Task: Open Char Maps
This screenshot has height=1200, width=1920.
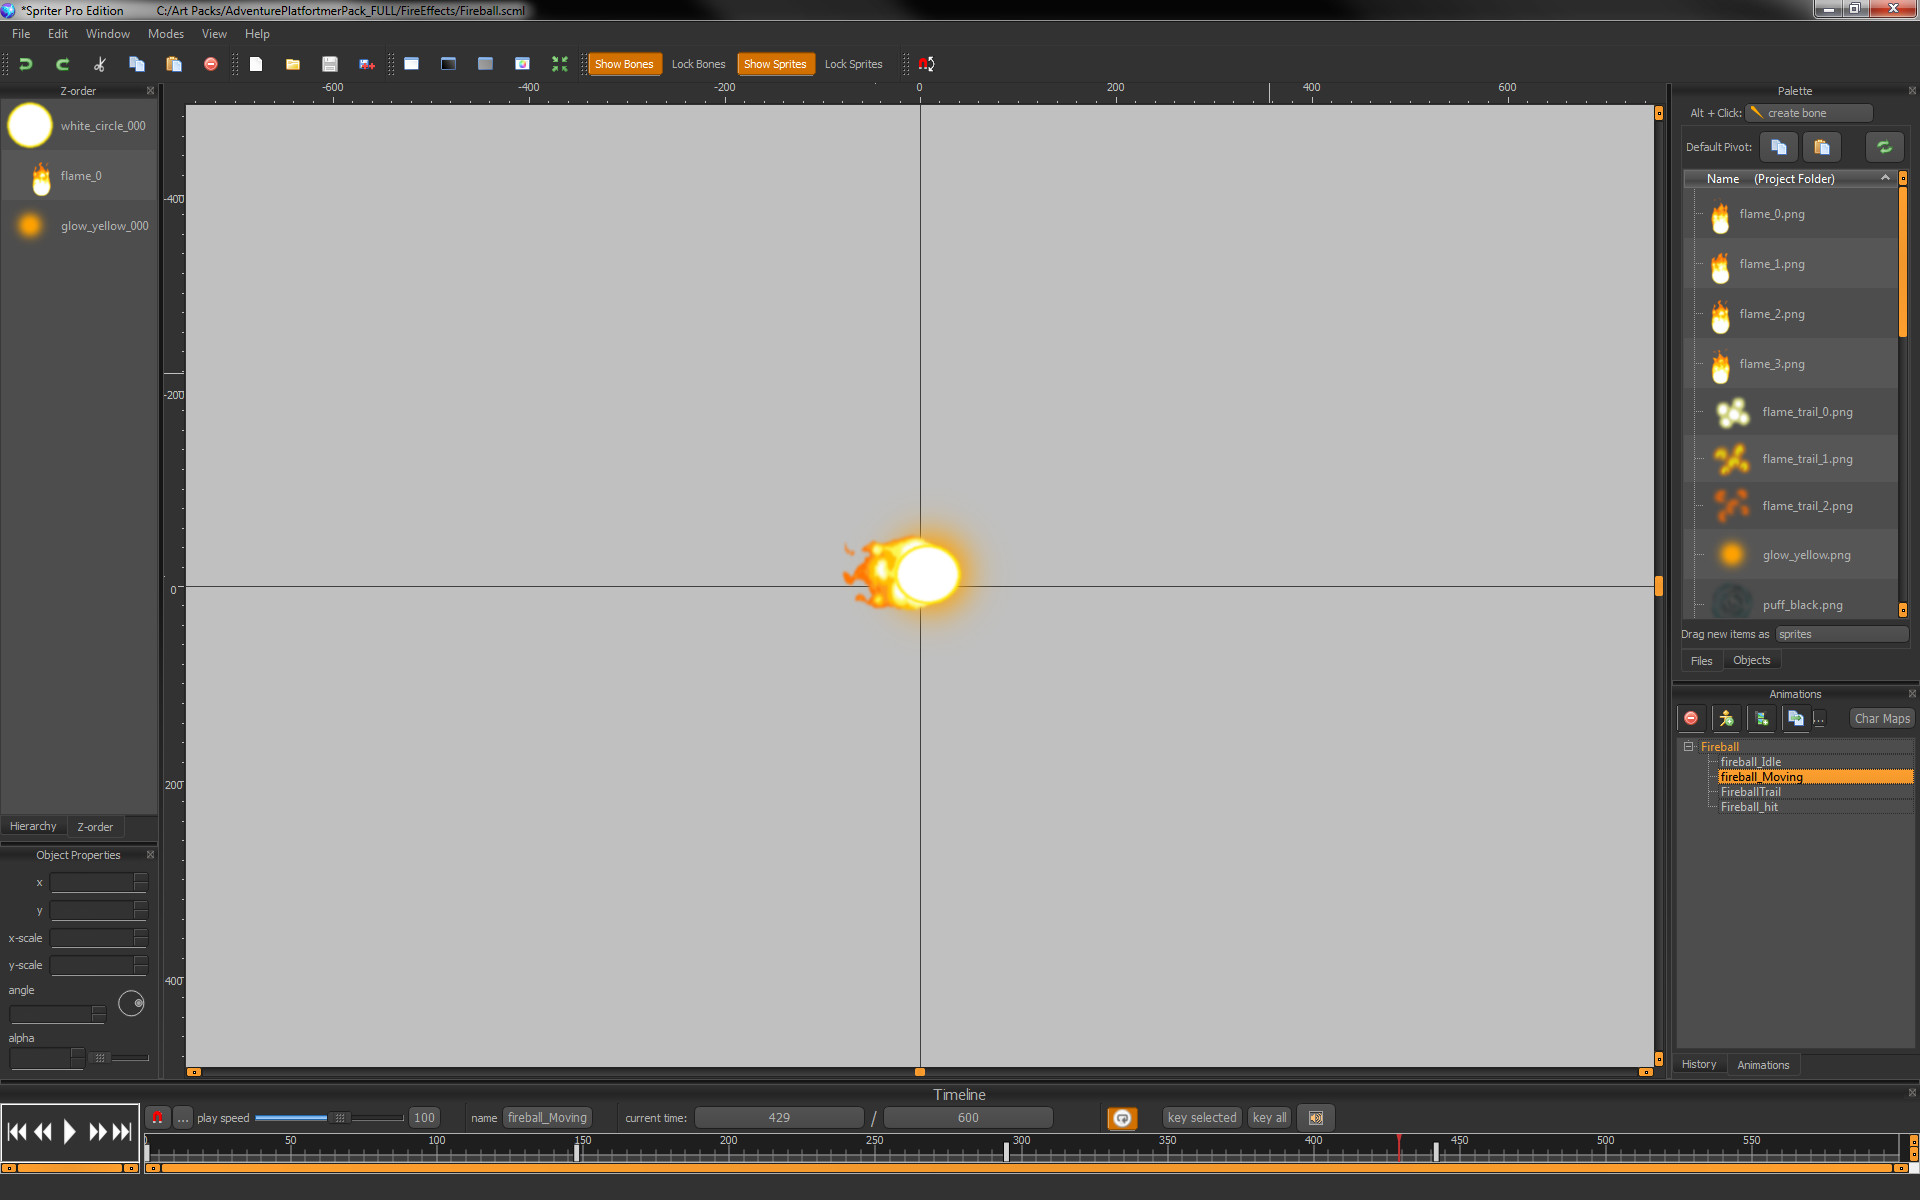Action: pyautogui.click(x=1880, y=718)
